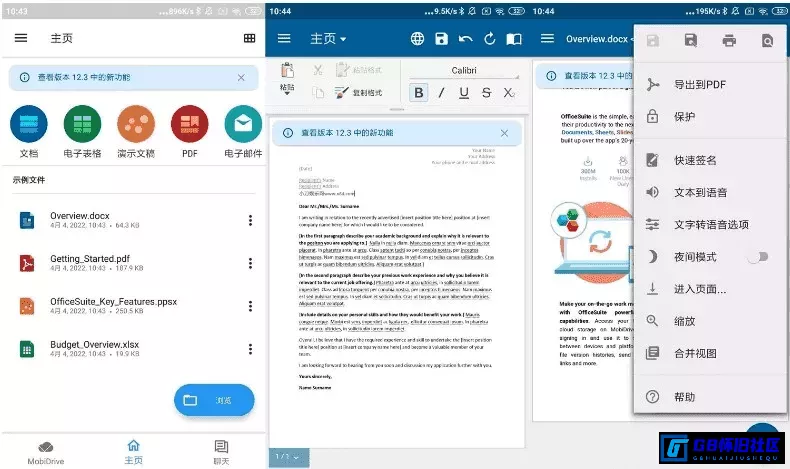Click the globe icon in editor toolbar
This screenshot has height=469, width=790.
(x=417, y=39)
